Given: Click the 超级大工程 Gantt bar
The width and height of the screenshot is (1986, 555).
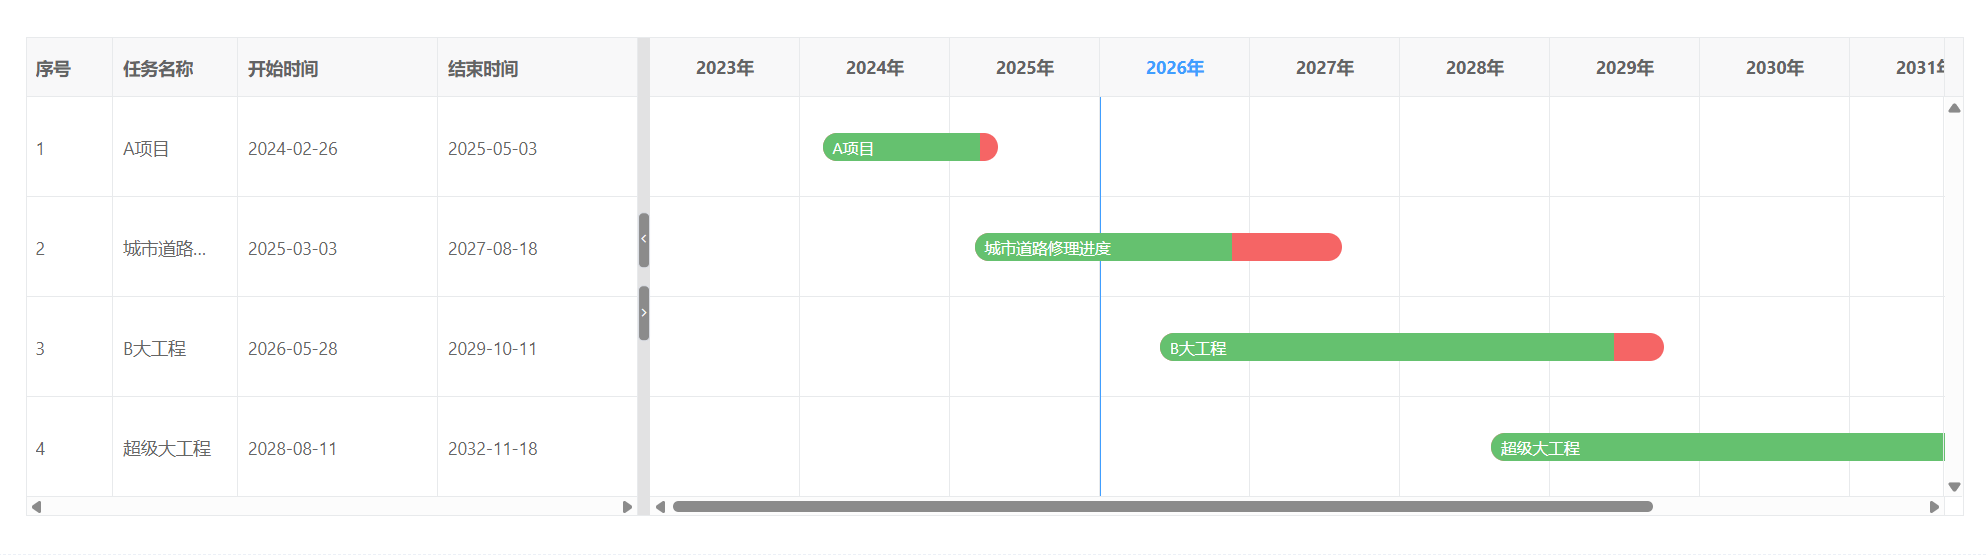Looking at the screenshot, I should (x=1717, y=447).
